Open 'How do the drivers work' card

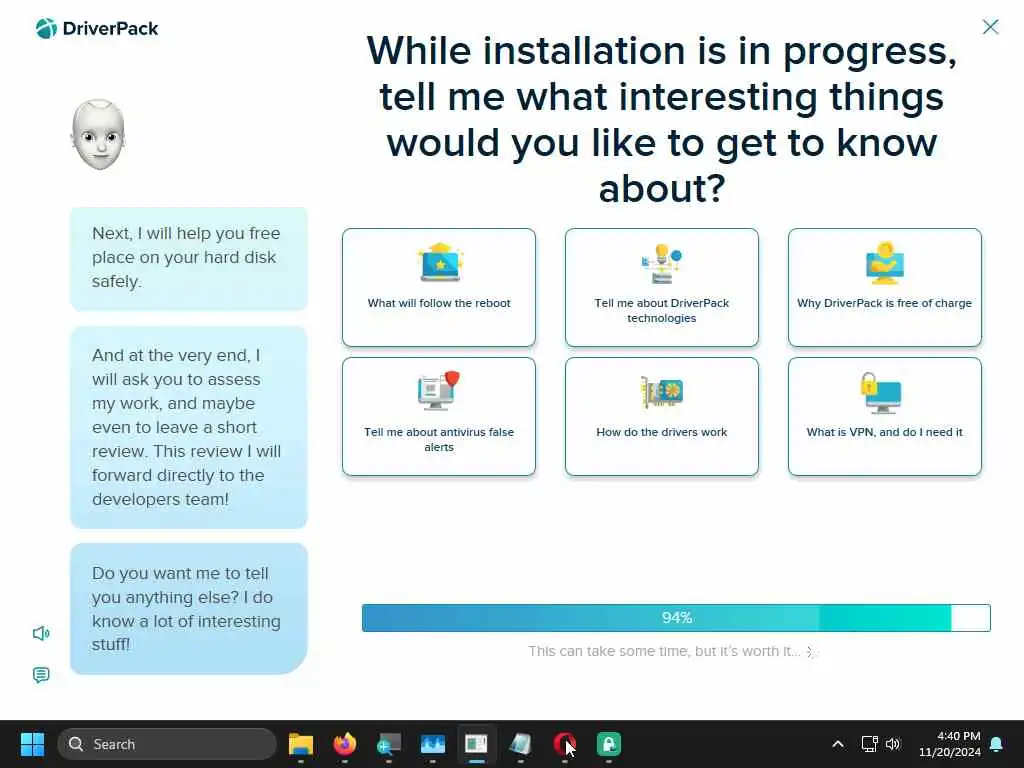[x=662, y=417]
